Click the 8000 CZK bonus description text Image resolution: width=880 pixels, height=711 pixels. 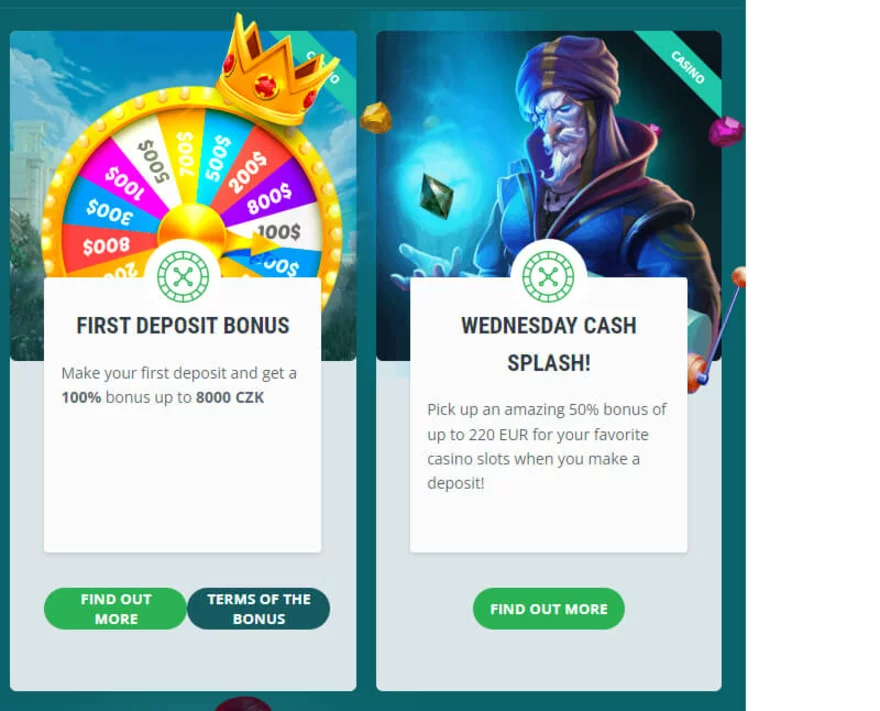[x=179, y=385]
